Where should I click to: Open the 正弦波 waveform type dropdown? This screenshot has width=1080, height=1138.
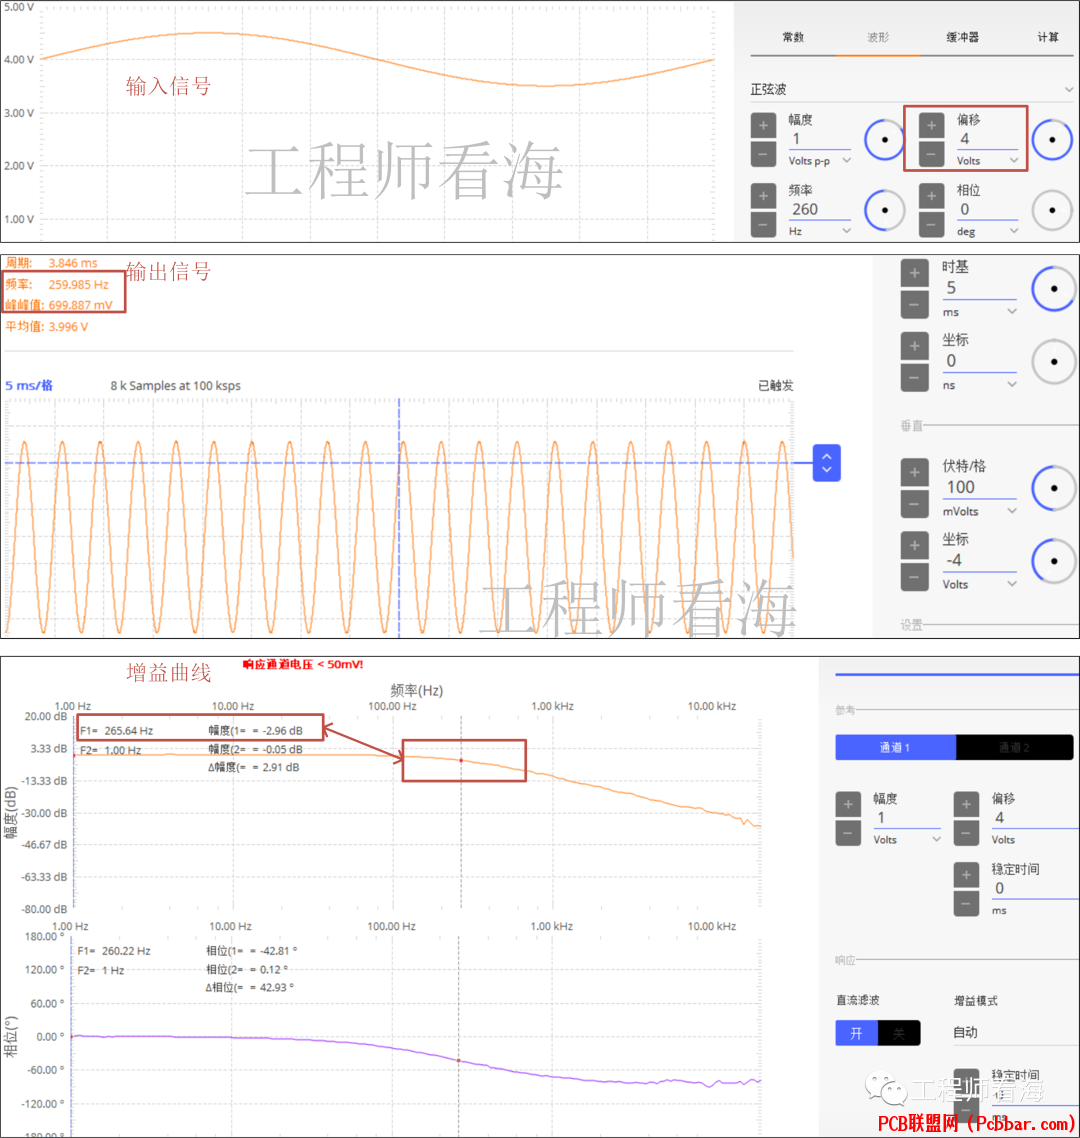click(912, 89)
